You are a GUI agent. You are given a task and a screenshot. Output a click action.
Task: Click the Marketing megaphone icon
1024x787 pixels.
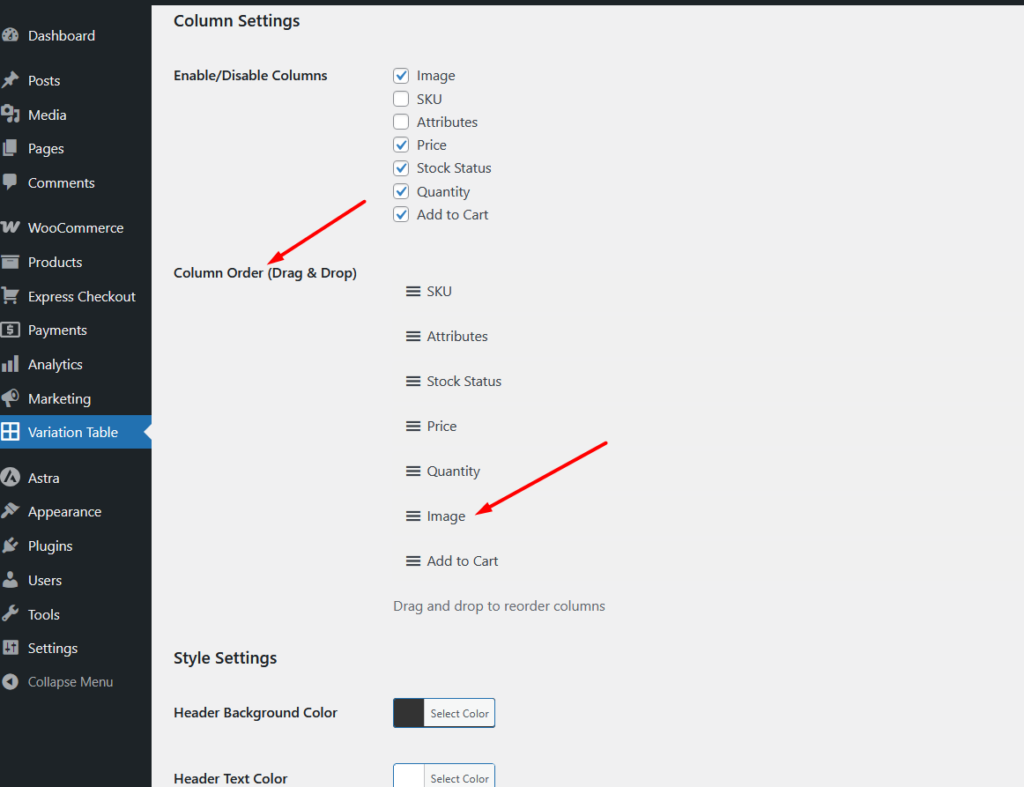tap(10, 399)
